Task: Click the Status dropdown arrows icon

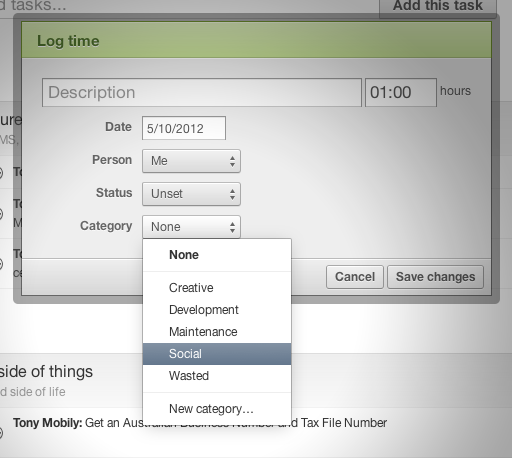Action: [x=232, y=194]
